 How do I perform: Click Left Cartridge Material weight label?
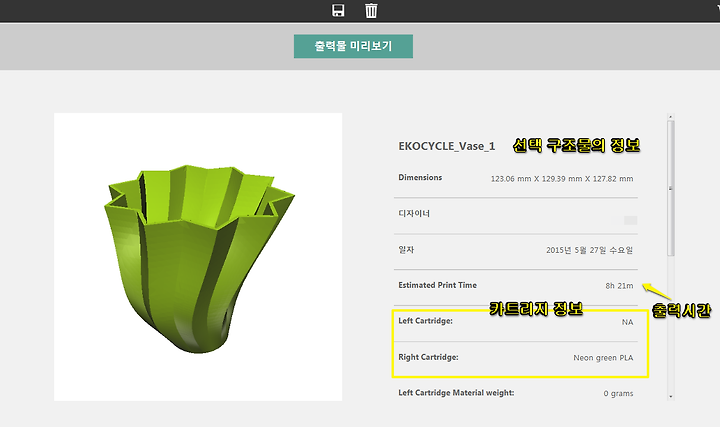pyautogui.click(x=456, y=393)
